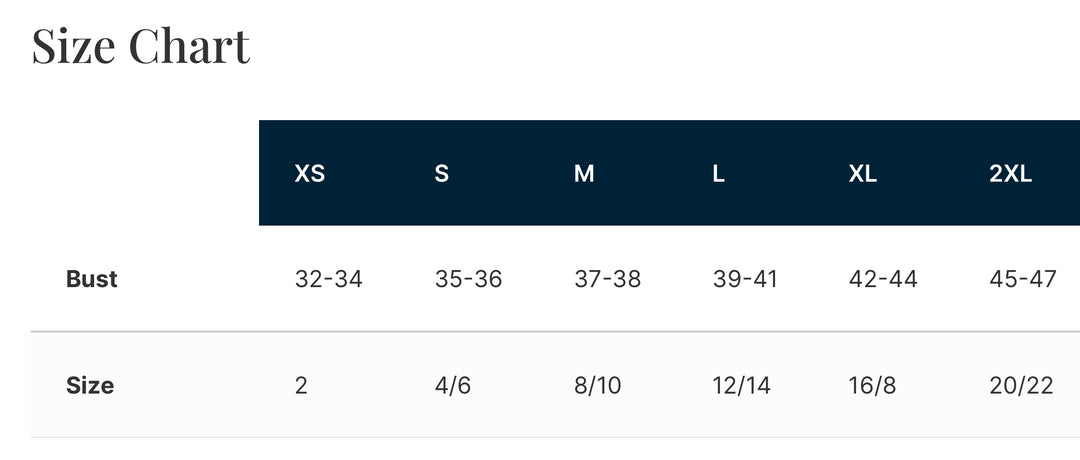Click size value 8/10
Viewport: 1080px width, 460px height.
pos(598,386)
